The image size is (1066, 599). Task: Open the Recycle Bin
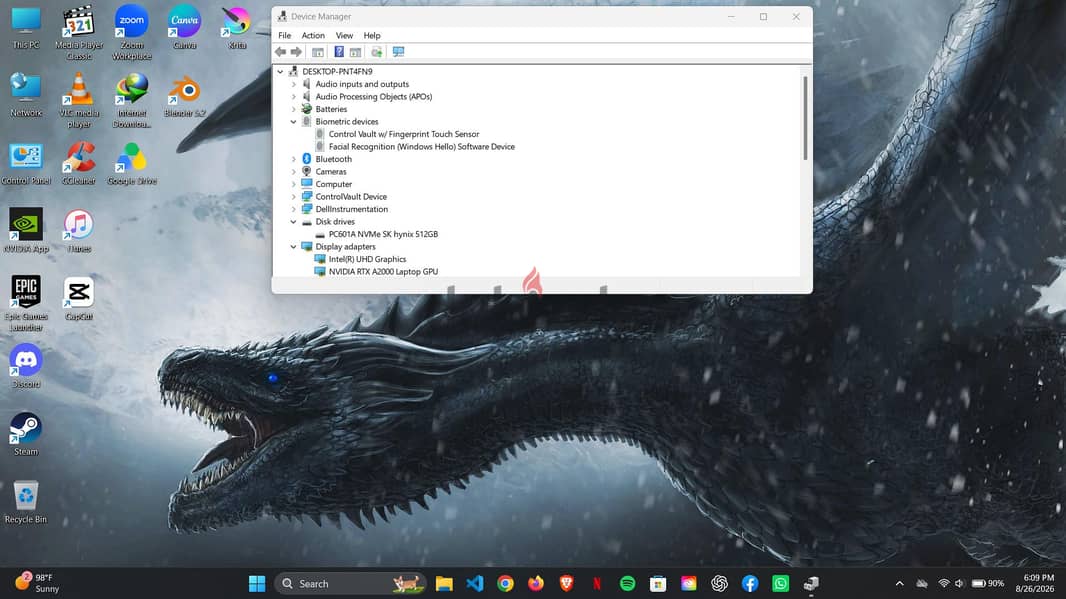click(x=26, y=502)
